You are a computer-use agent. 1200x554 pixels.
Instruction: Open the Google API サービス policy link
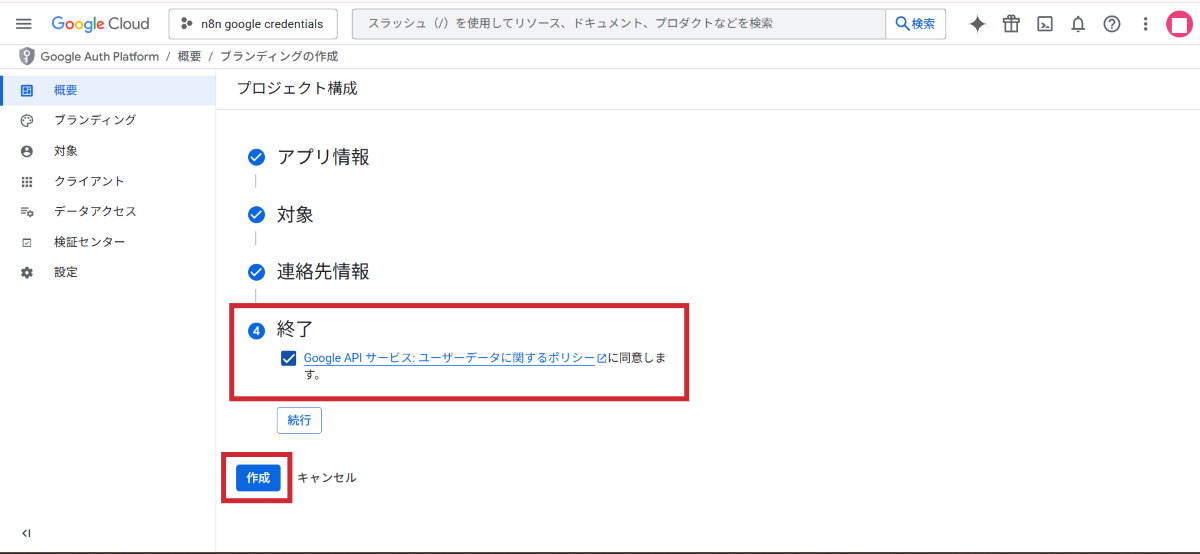[x=449, y=358]
